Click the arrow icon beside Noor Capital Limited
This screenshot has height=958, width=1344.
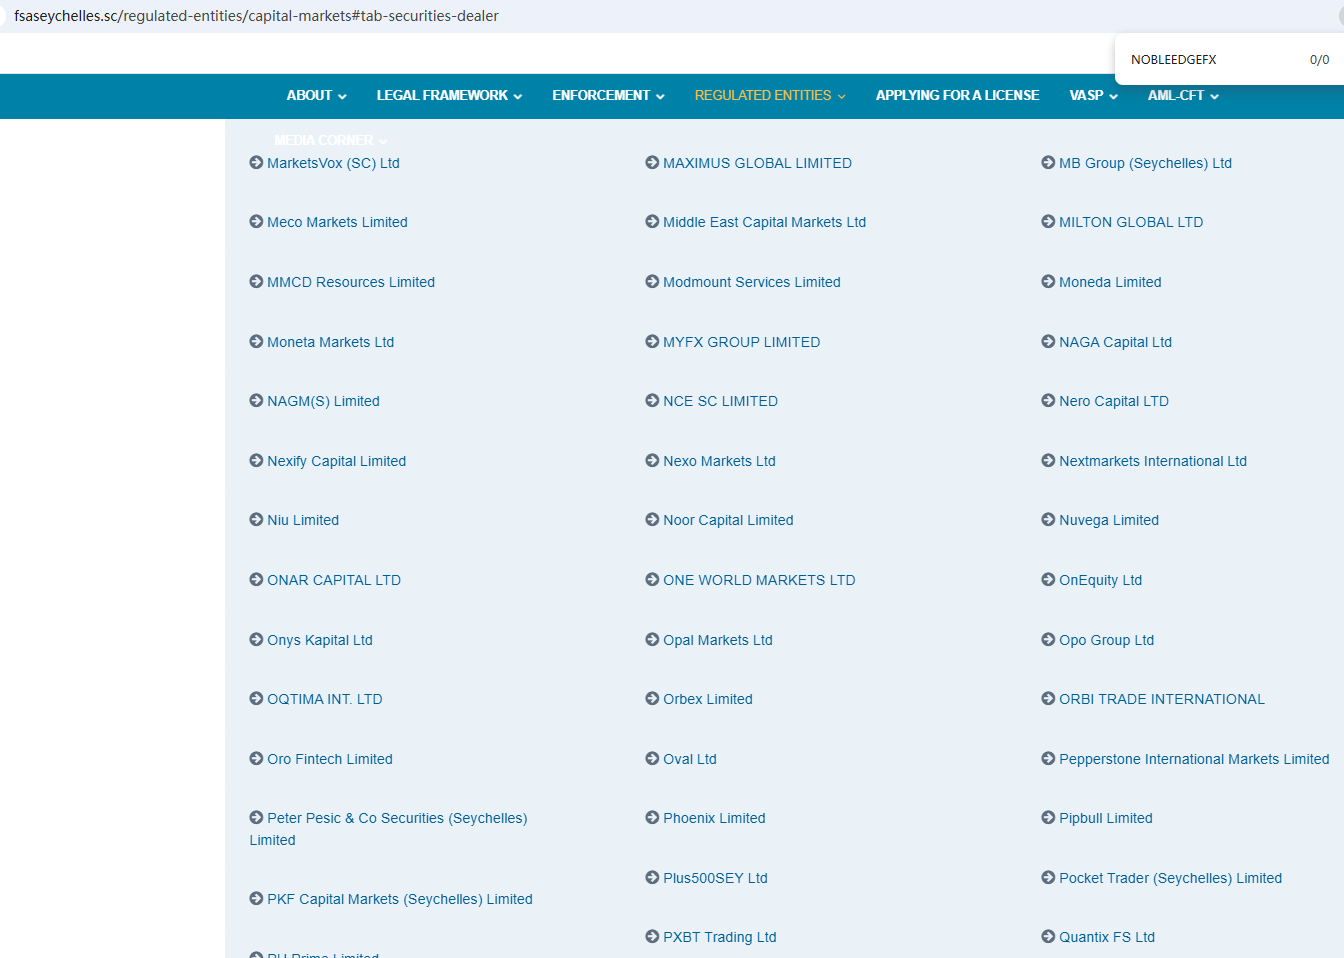tap(652, 519)
